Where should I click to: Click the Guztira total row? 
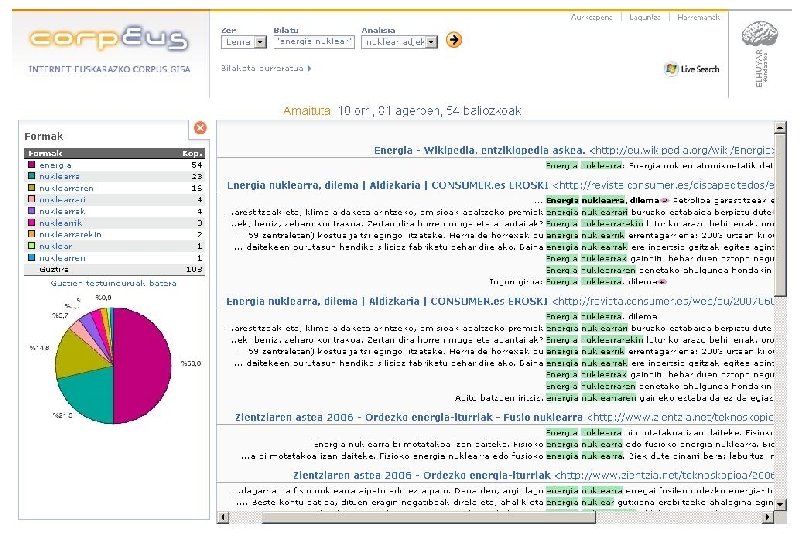(x=114, y=269)
